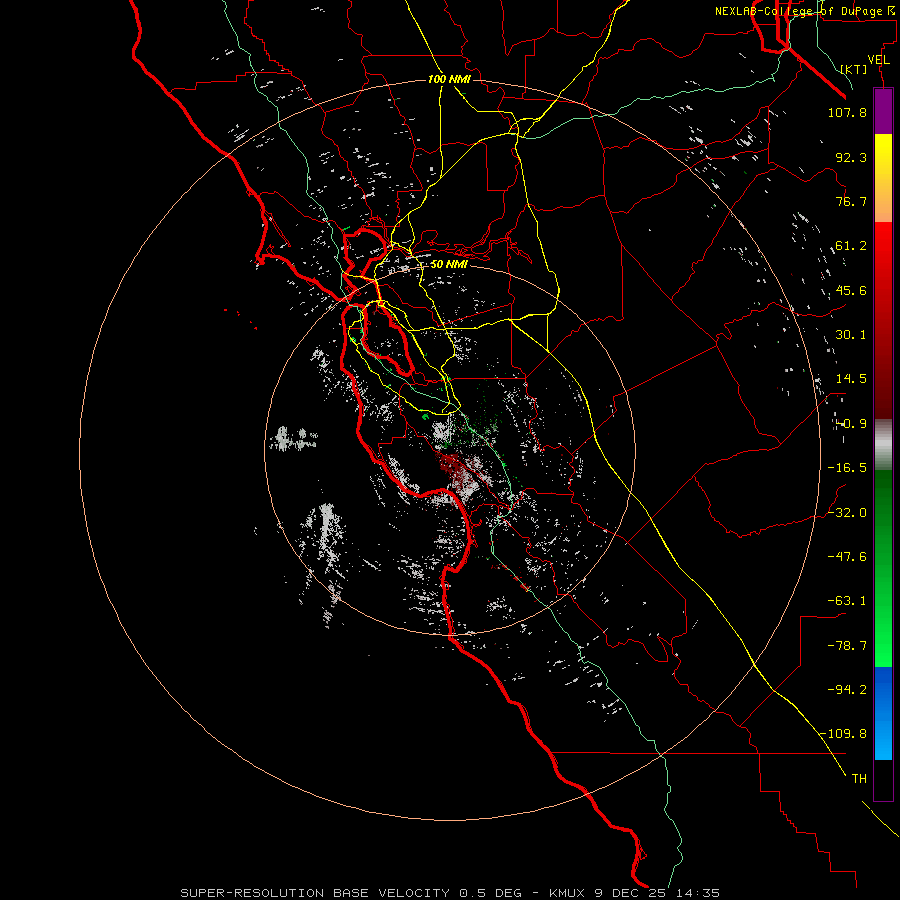Screen dimensions: 900x900
Task: Click the 100 NMI range ring label
Action: pyautogui.click(x=449, y=79)
